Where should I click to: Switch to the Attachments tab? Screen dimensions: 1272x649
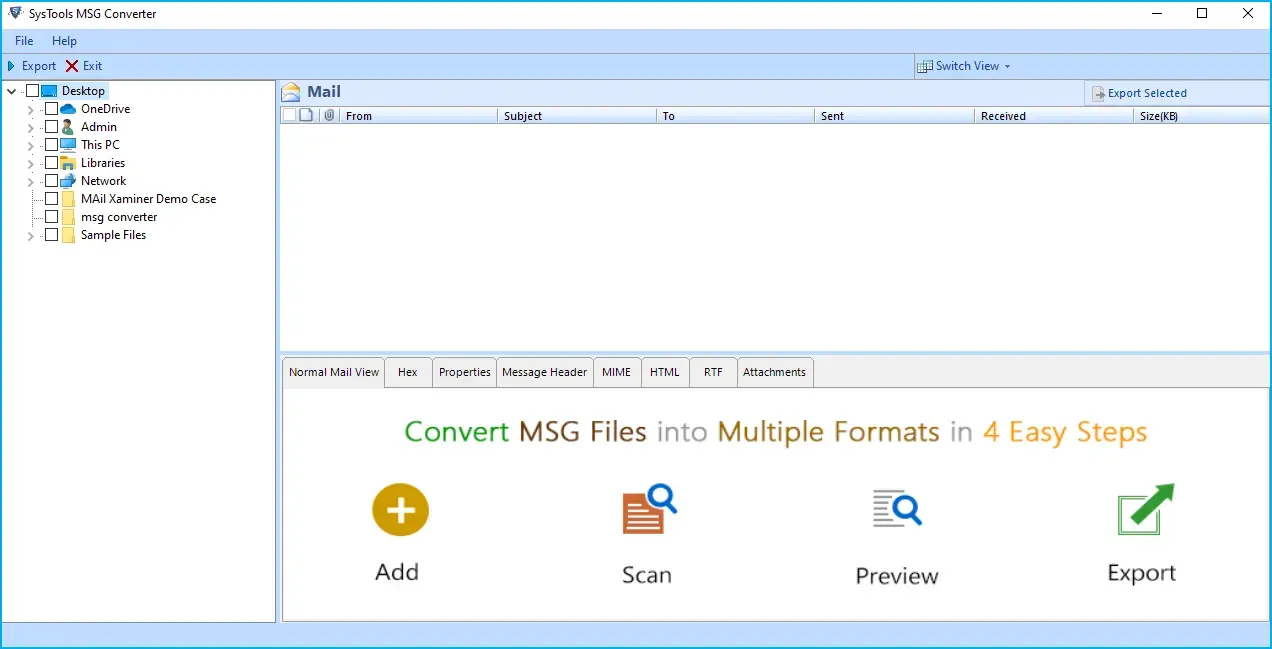[x=774, y=372]
